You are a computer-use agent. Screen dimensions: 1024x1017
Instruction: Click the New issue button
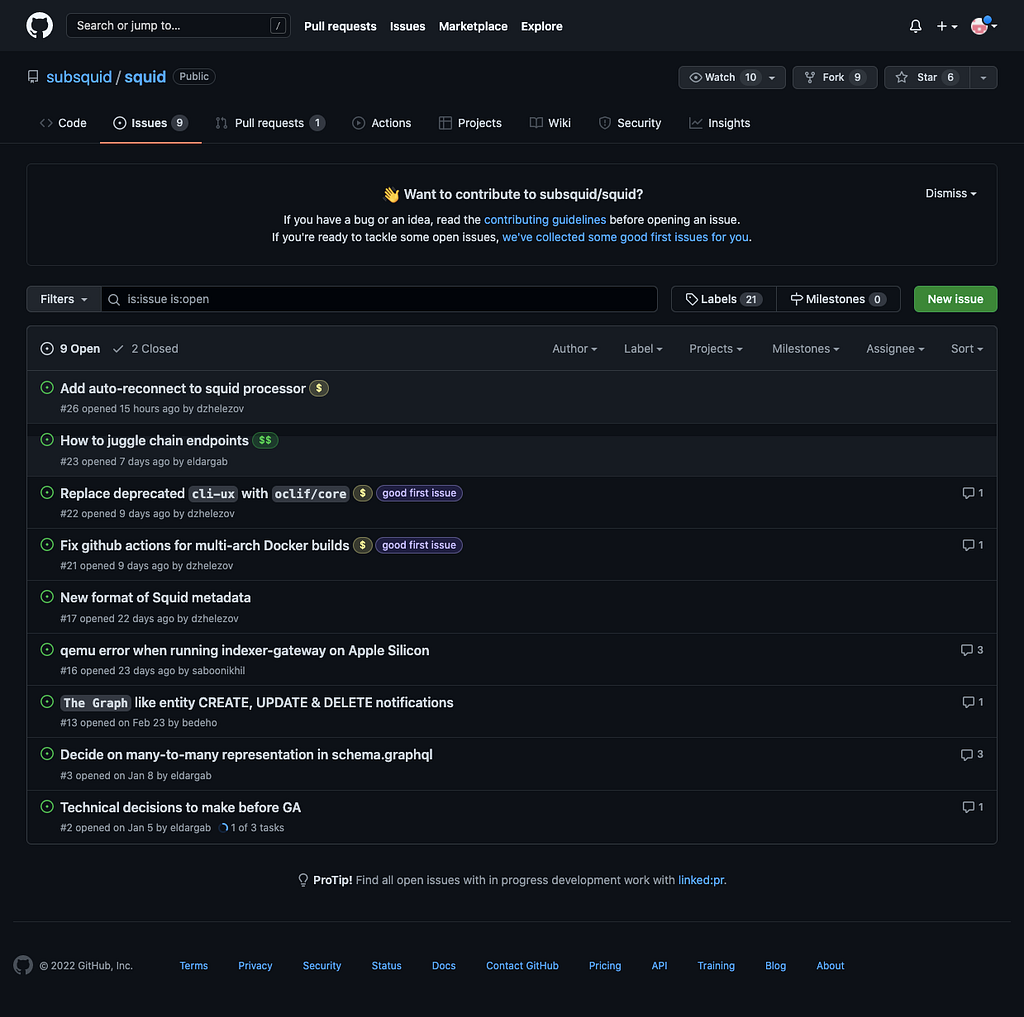click(955, 299)
